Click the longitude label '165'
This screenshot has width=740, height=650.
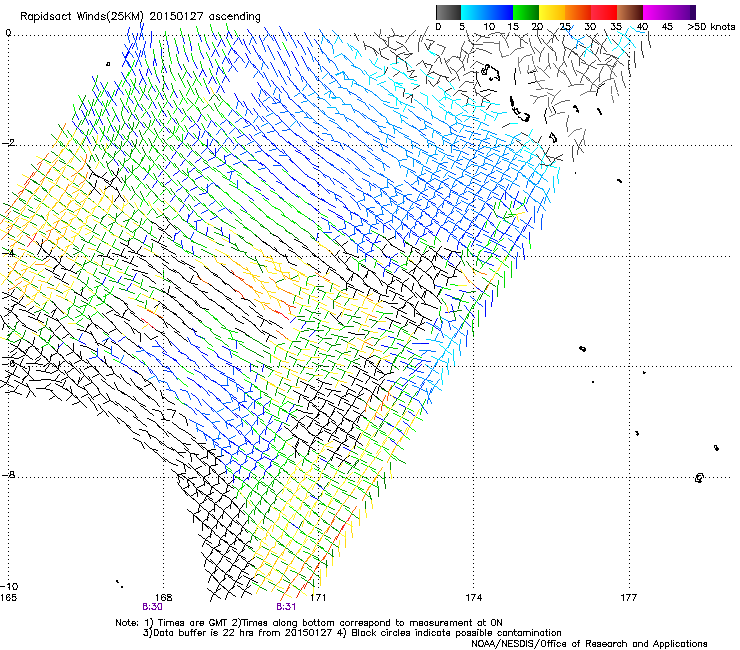click(8, 598)
